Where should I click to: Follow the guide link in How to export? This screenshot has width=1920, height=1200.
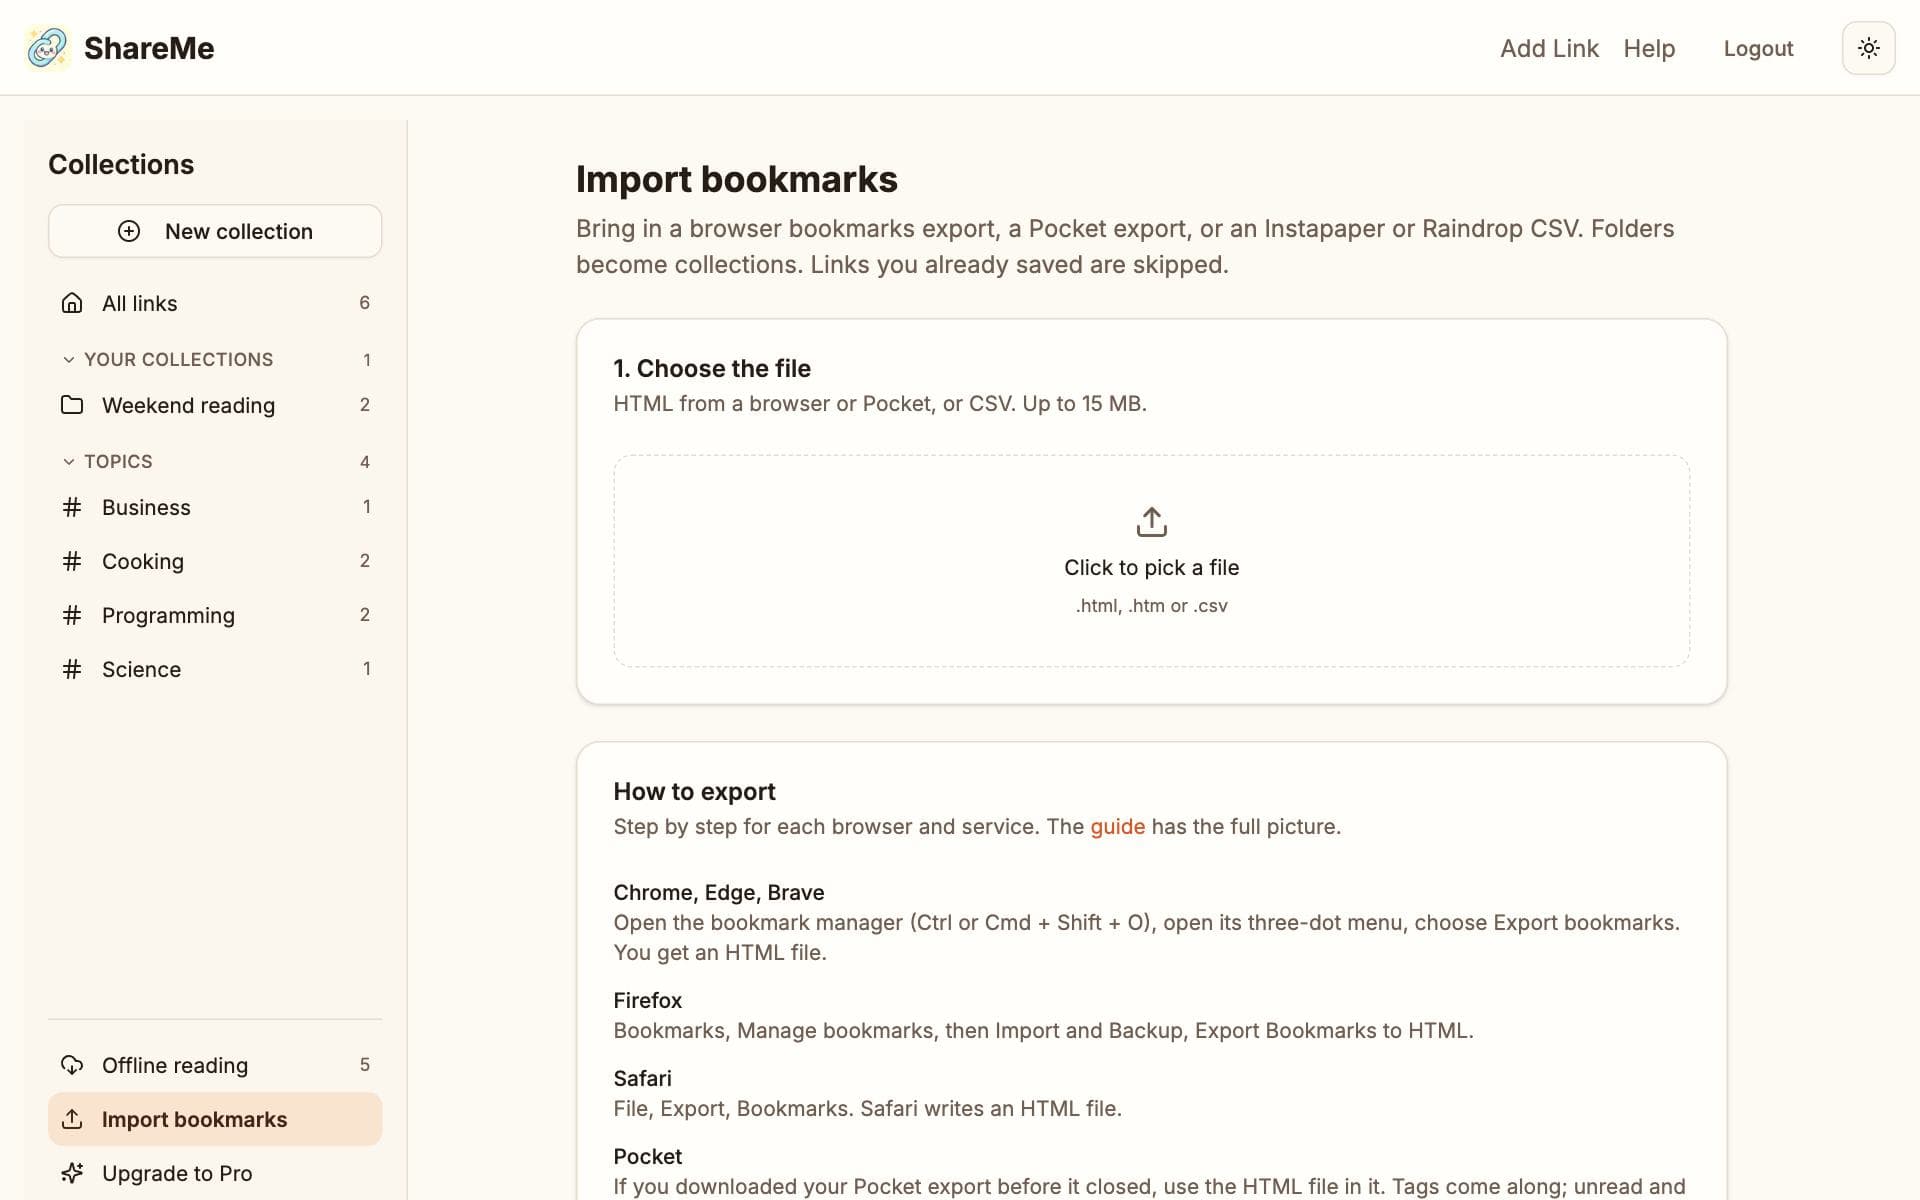pos(1117,826)
